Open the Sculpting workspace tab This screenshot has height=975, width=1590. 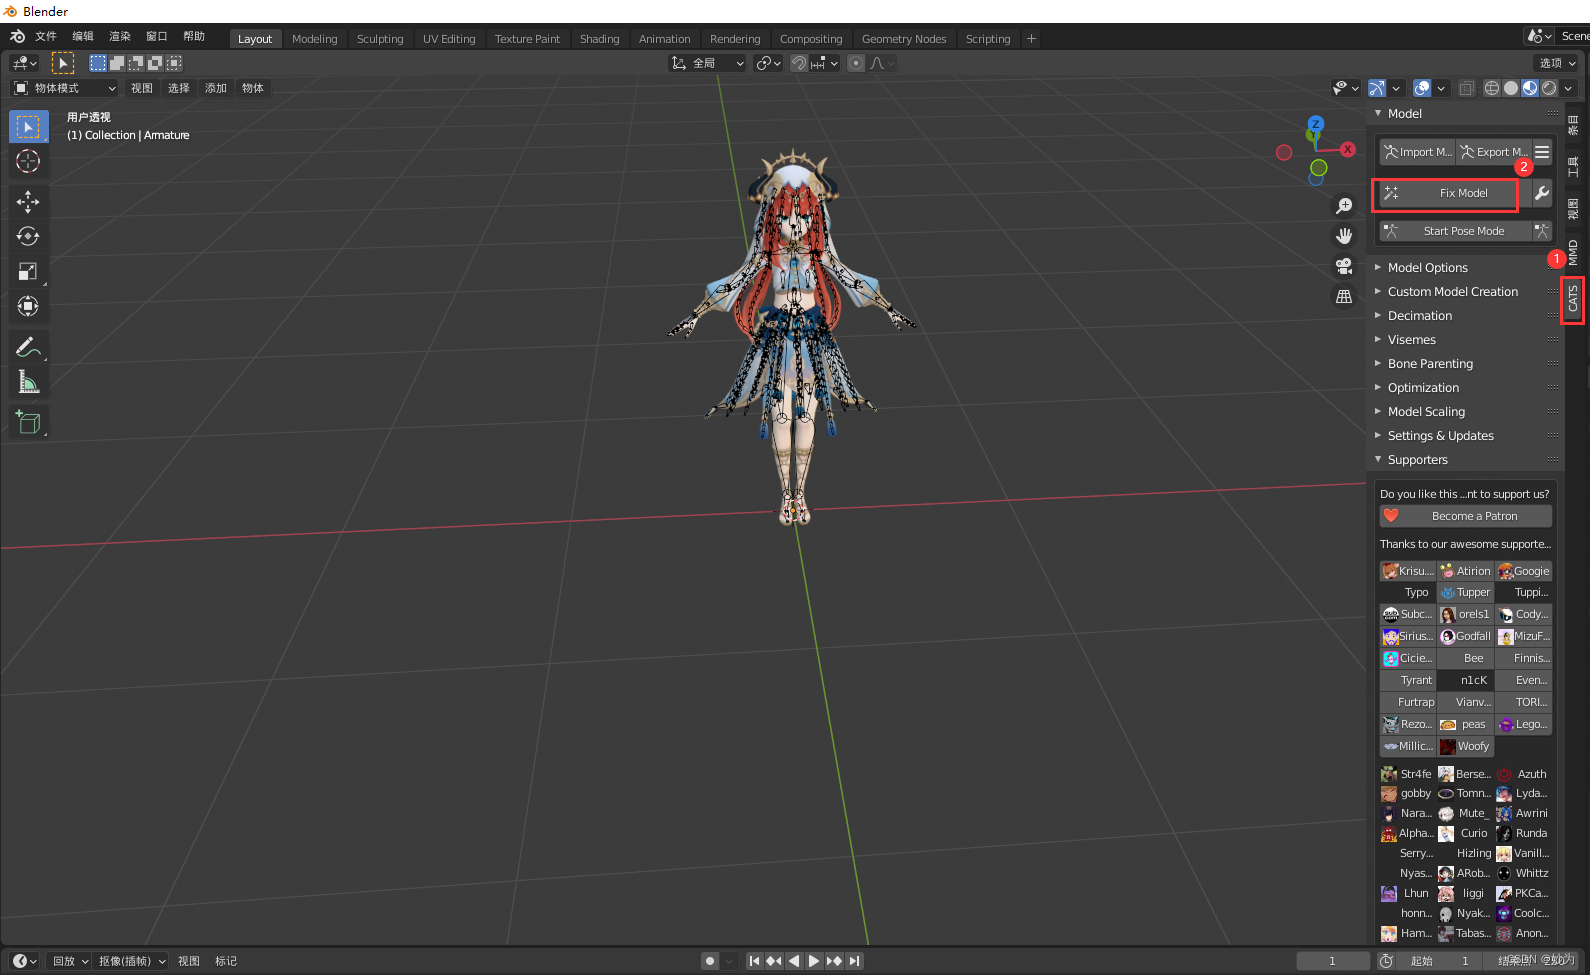[x=380, y=39]
